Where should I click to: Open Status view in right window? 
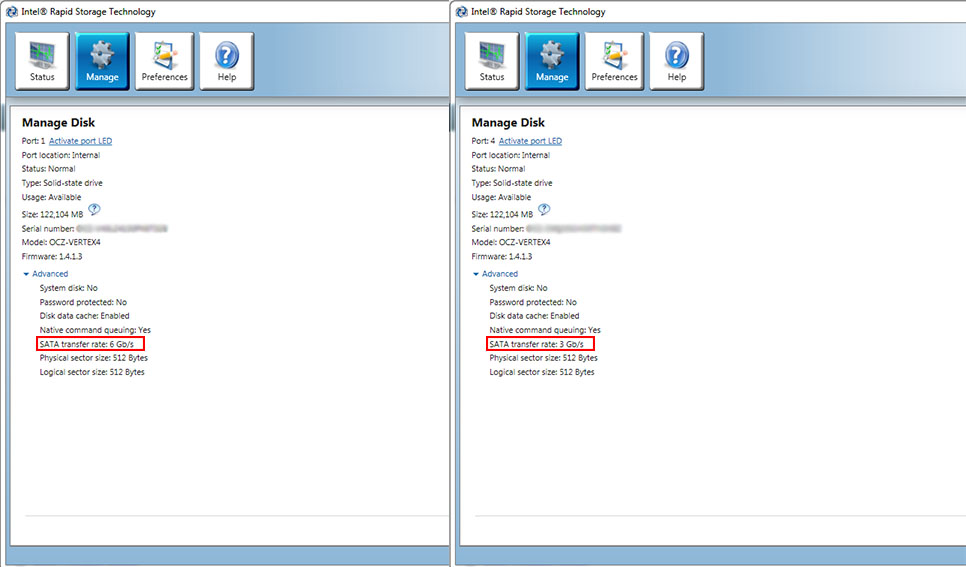point(492,62)
